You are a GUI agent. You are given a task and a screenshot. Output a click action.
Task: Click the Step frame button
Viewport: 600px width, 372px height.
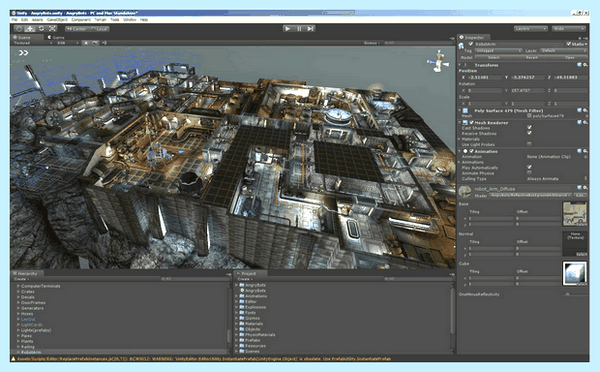coord(310,29)
